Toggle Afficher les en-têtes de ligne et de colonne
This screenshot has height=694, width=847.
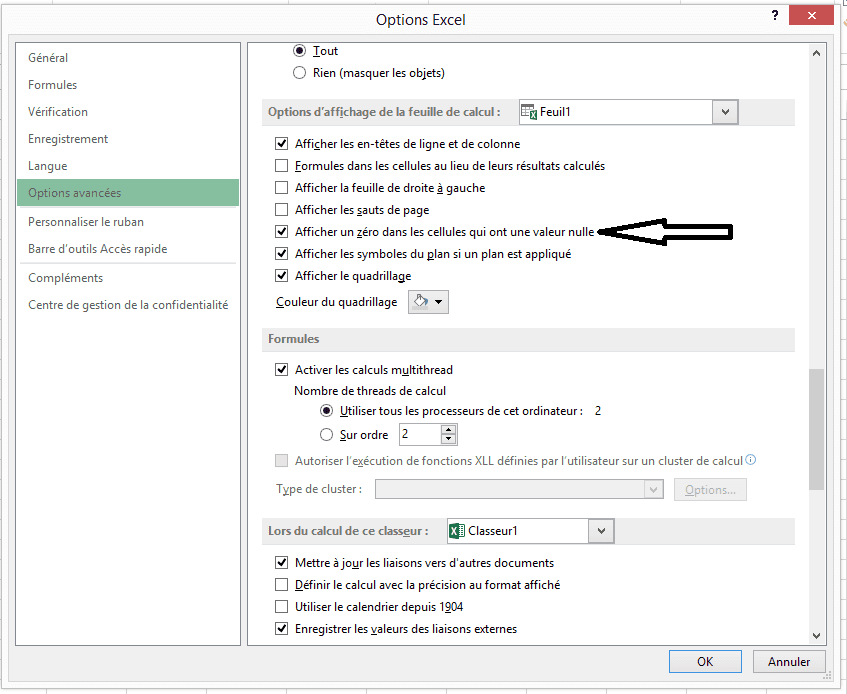pos(281,144)
